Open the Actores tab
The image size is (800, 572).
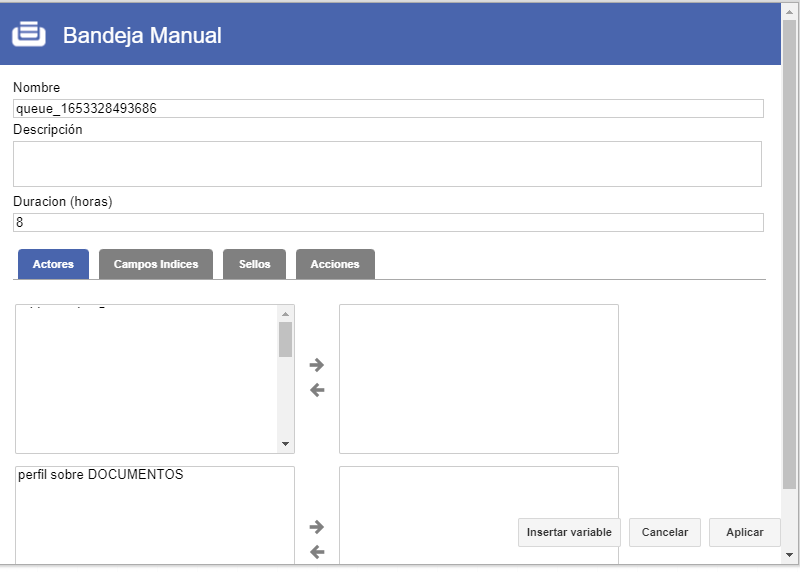[x=53, y=264]
